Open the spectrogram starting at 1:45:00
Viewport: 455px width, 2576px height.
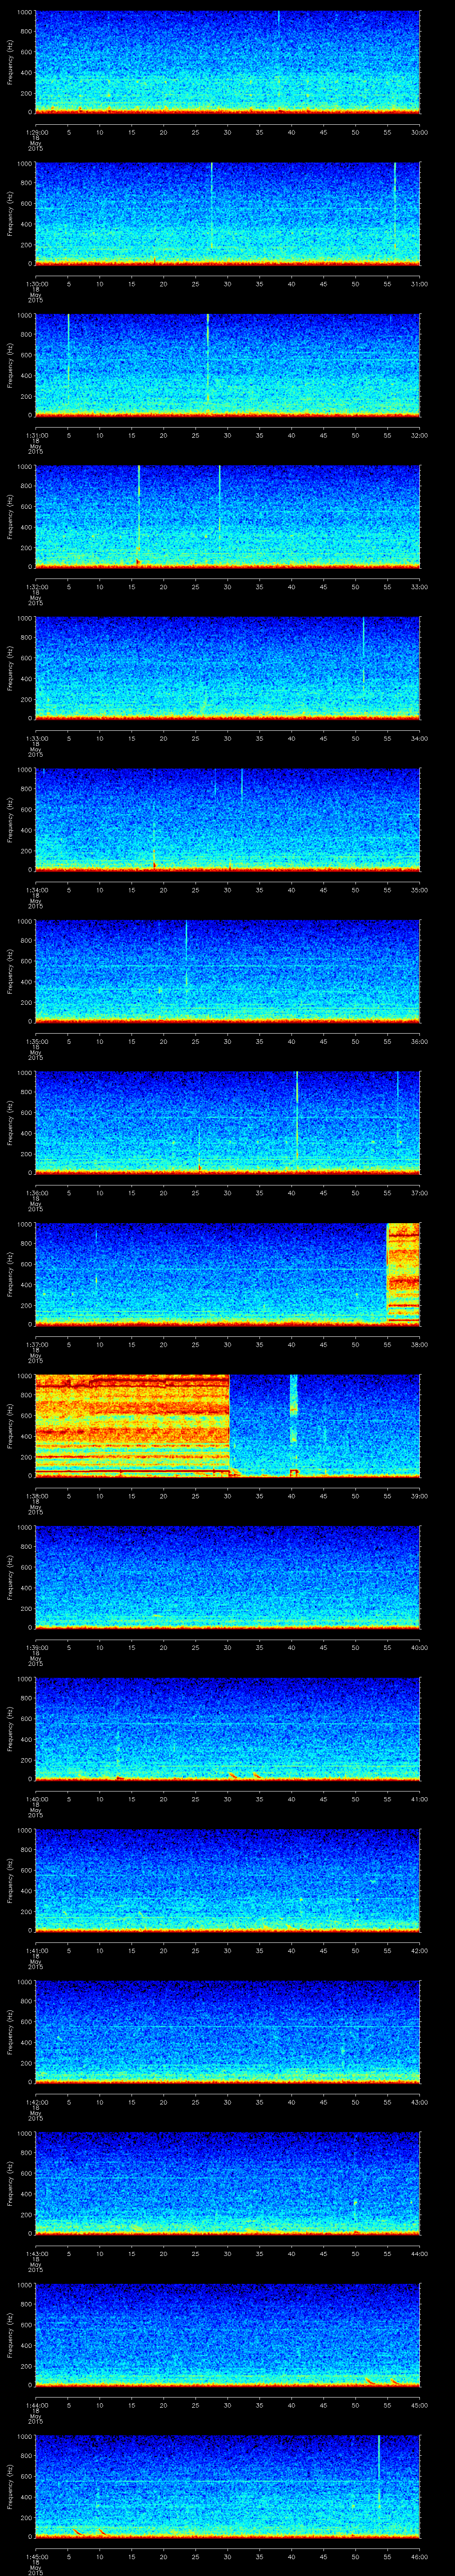(x=227, y=2487)
